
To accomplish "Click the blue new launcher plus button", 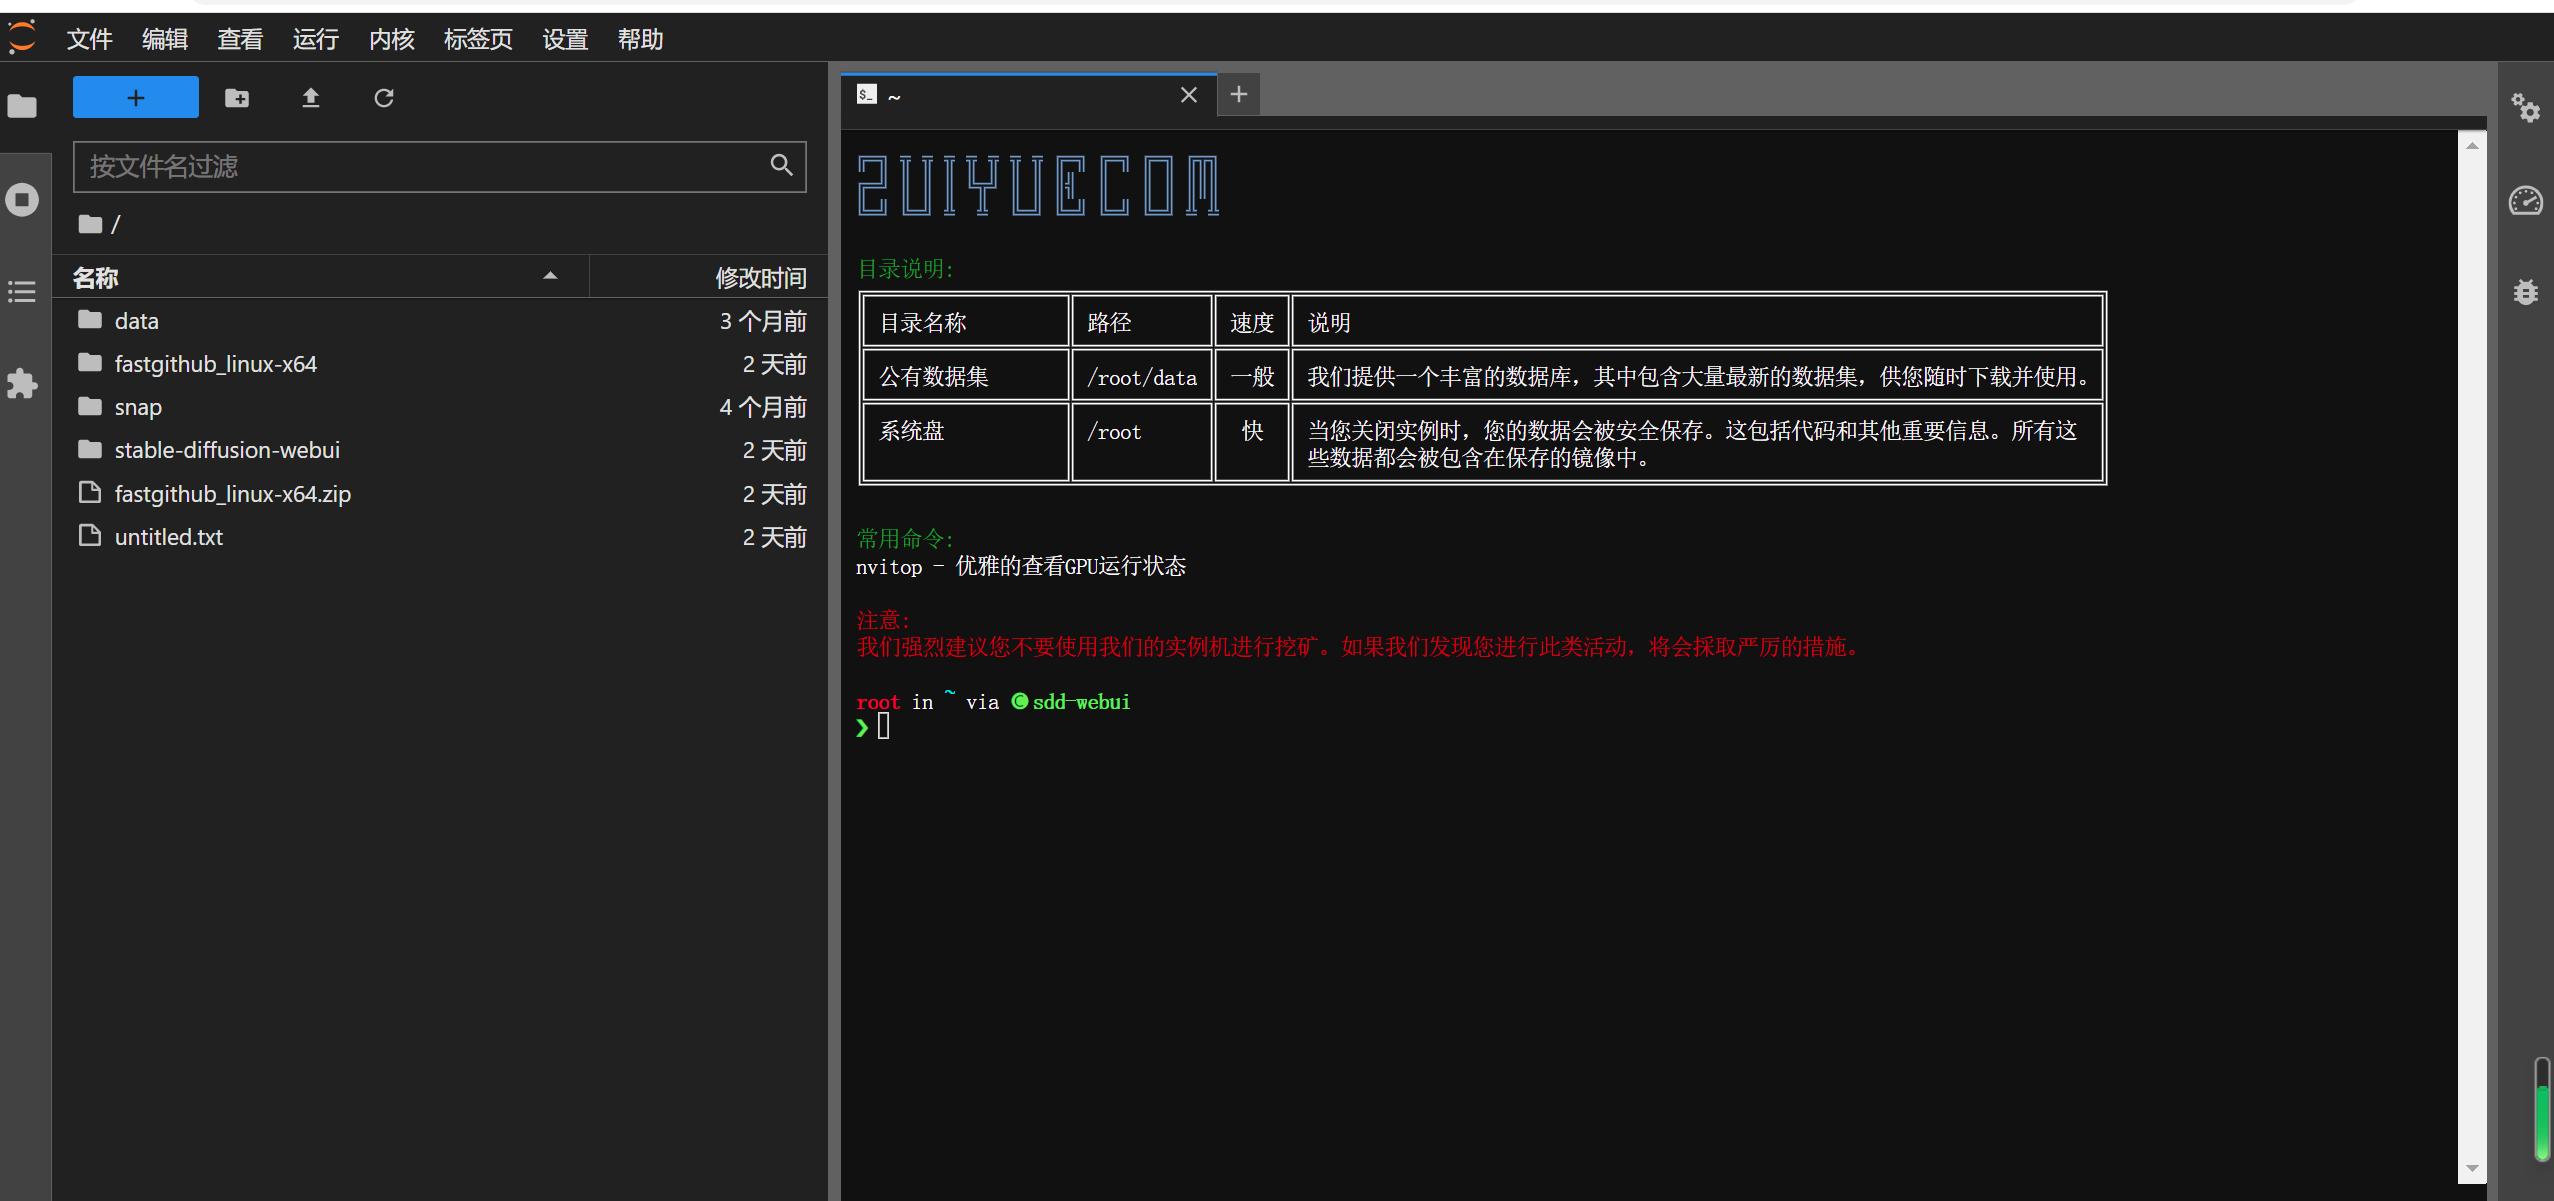I will pyautogui.click(x=136, y=97).
